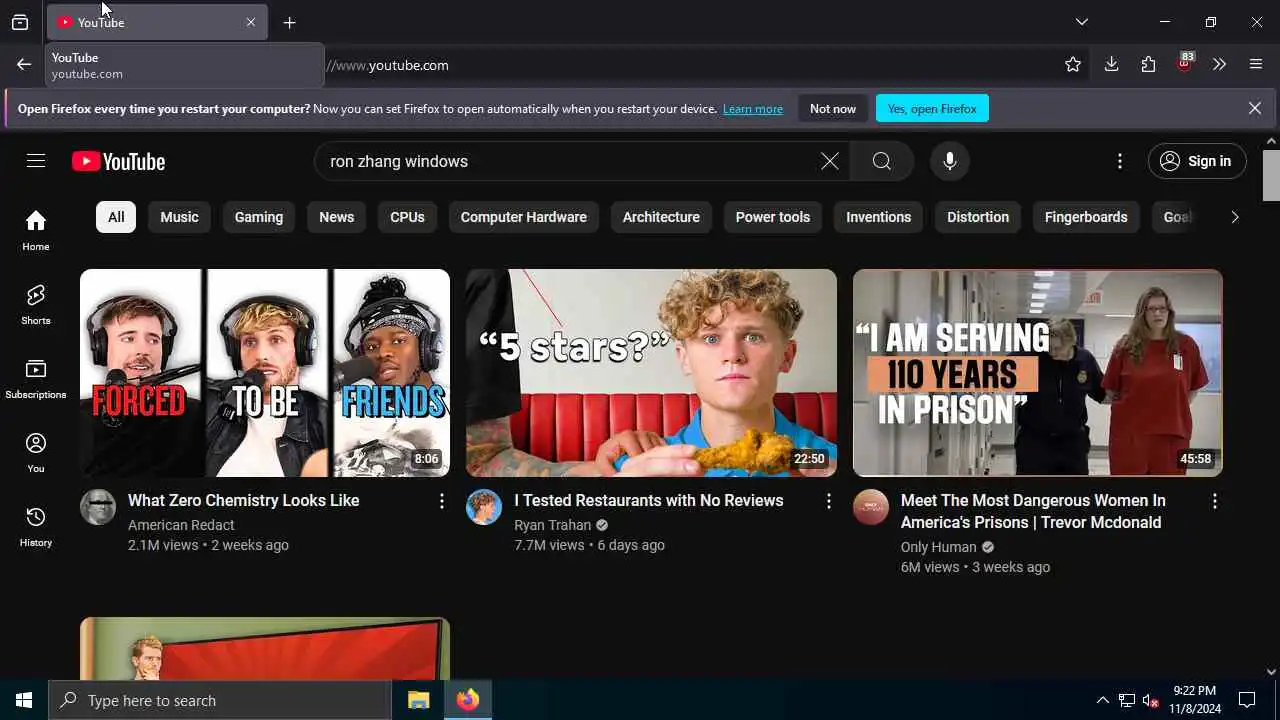This screenshot has width=1280, height=720.
Task: Open the Only Human channel name
Action: (939, 547)
